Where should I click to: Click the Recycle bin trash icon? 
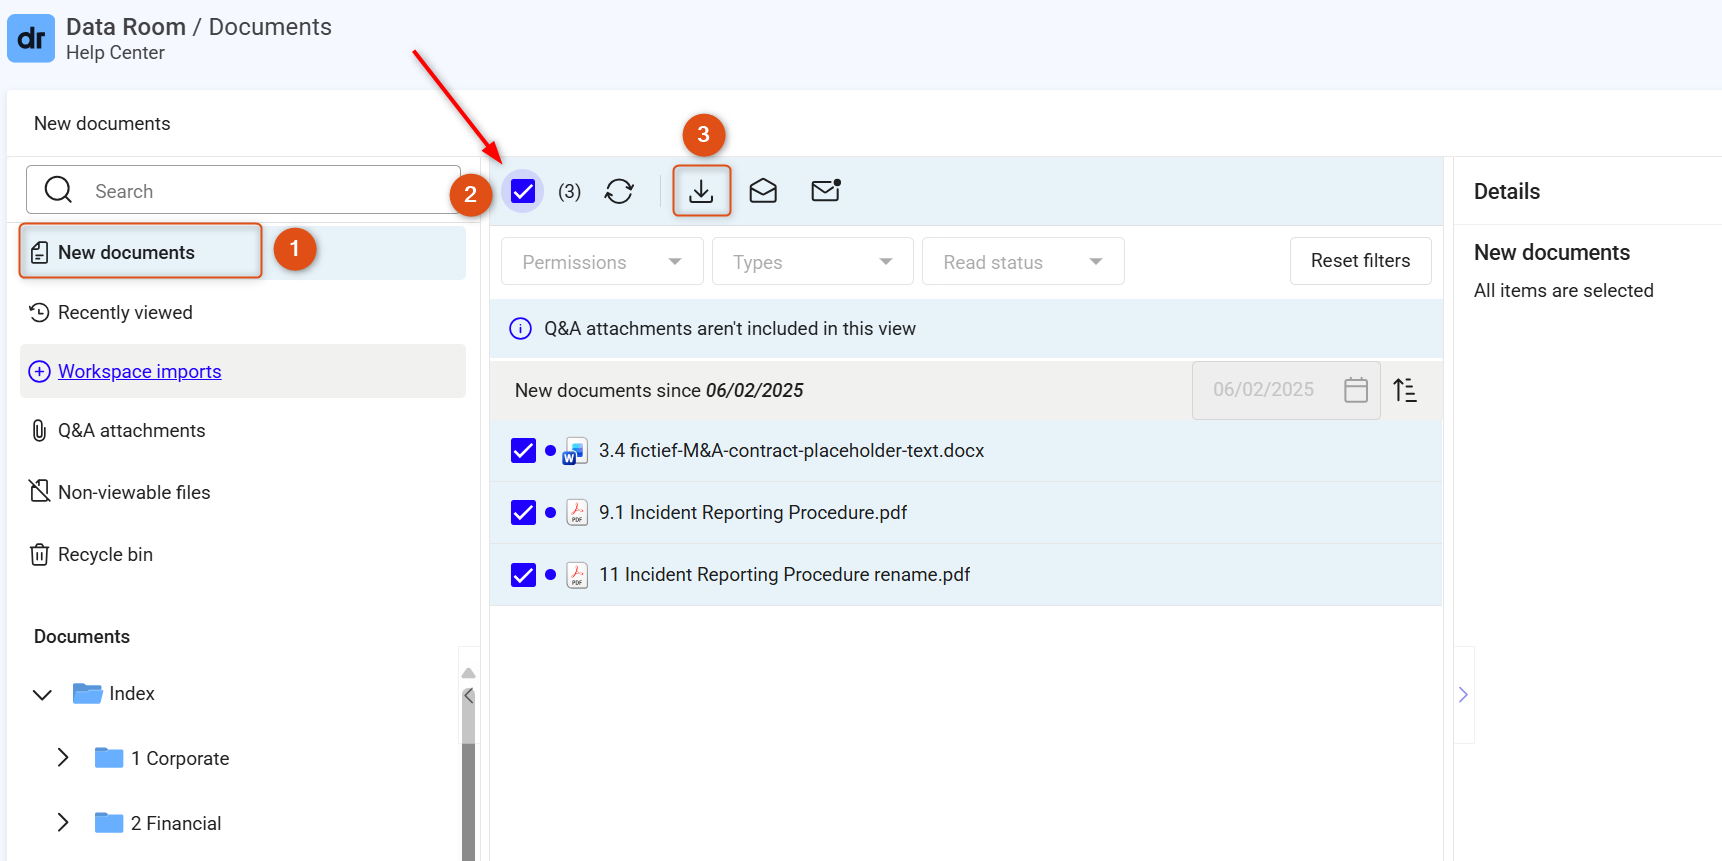(39, 554)
